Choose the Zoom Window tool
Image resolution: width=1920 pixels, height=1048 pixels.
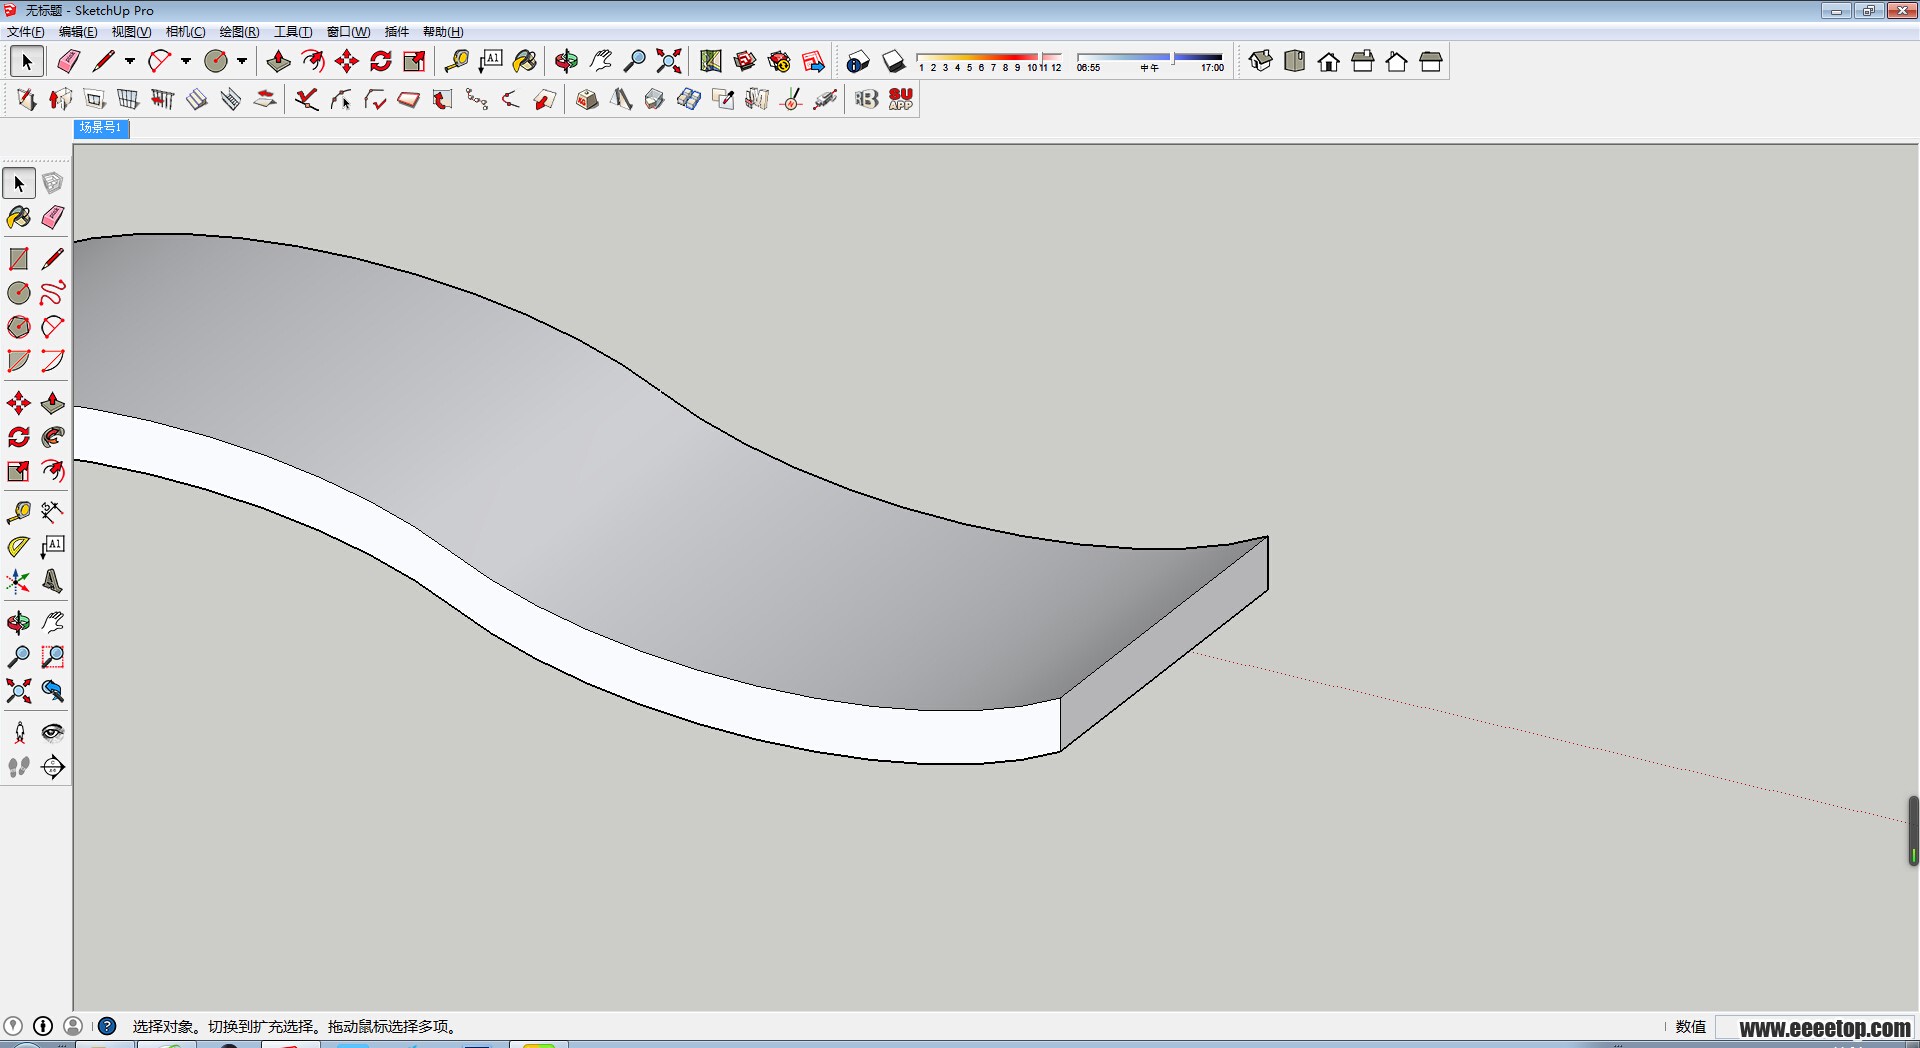pos(53,657)
